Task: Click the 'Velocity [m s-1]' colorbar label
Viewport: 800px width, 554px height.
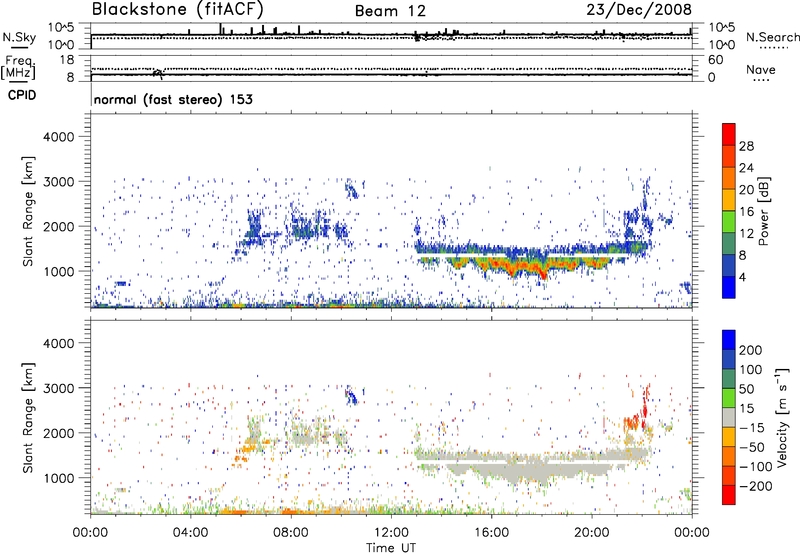Action: pos(782,417)
